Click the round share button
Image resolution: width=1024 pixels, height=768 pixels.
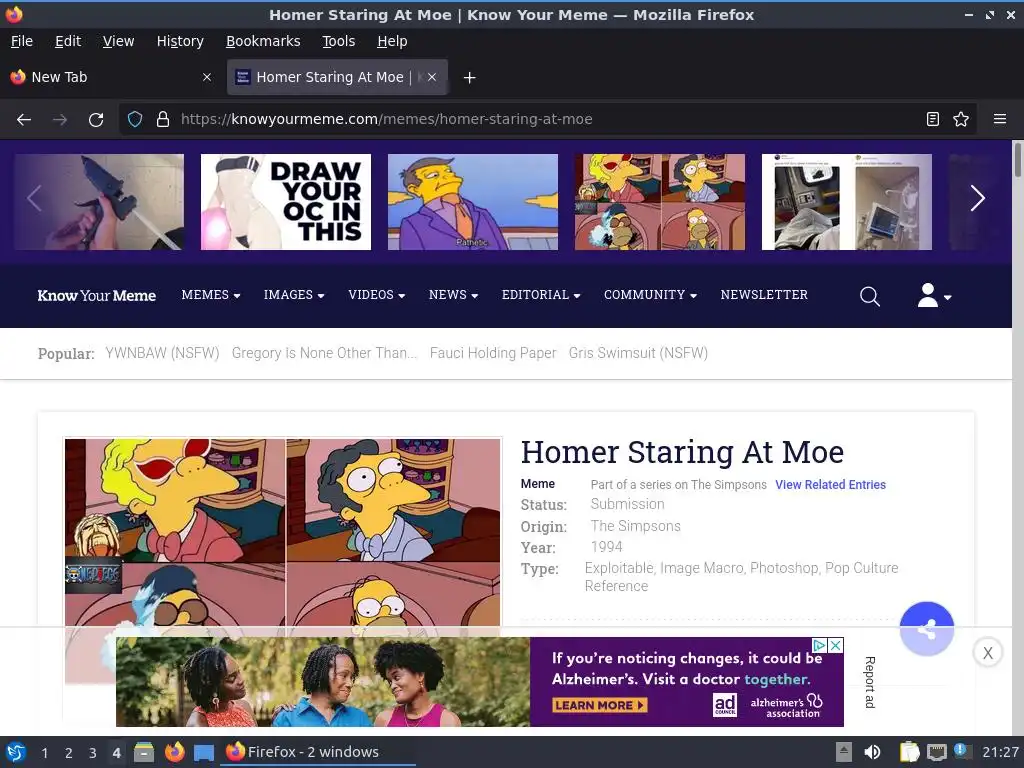[926, 629]
